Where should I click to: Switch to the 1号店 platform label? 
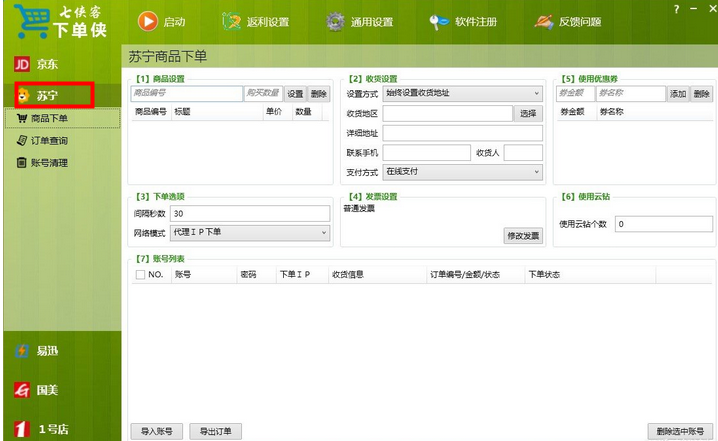click(x=54, y=429)
